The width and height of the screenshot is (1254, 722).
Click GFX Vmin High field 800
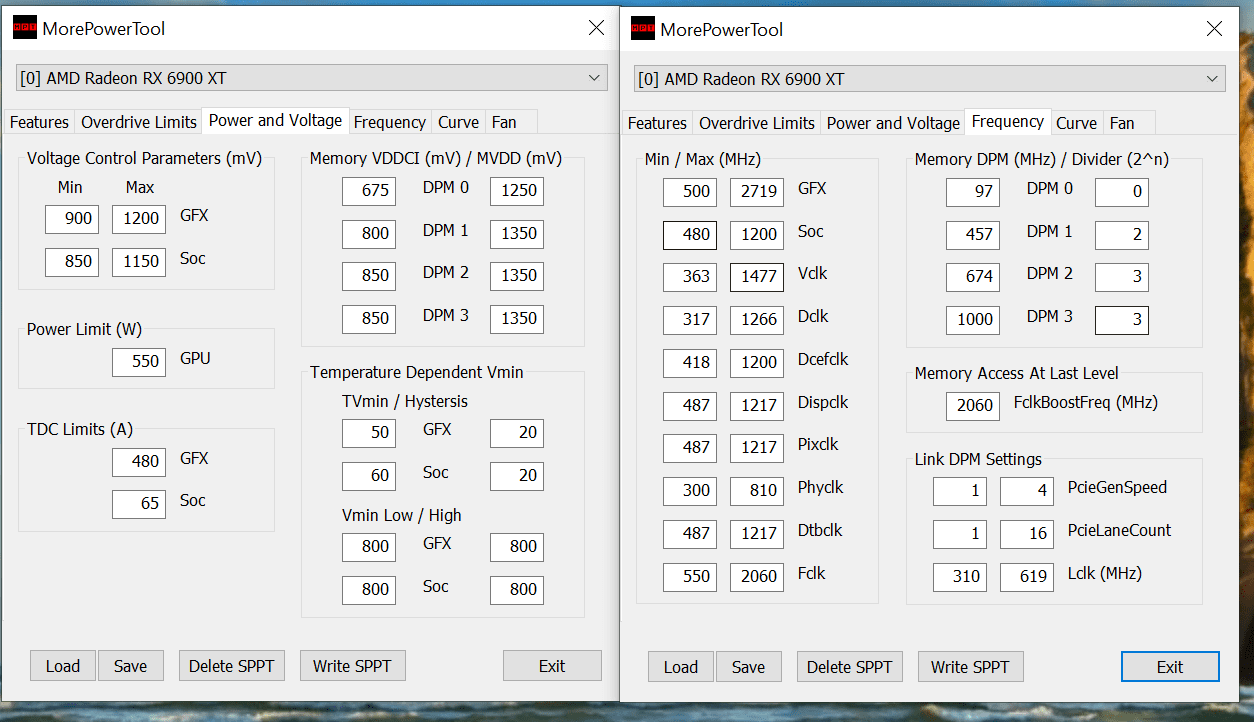(517, 547)
